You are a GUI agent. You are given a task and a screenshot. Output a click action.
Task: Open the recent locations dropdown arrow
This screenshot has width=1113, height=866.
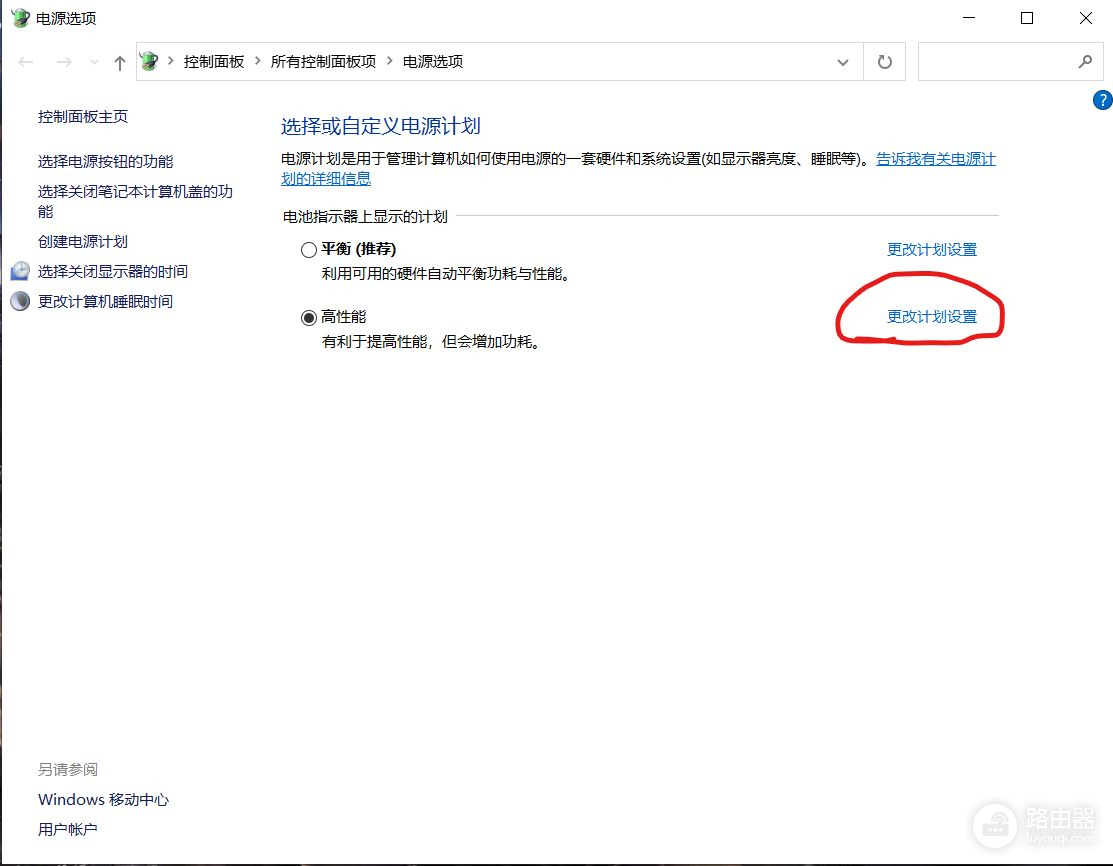pyautogui.click(x=95, y=62)
